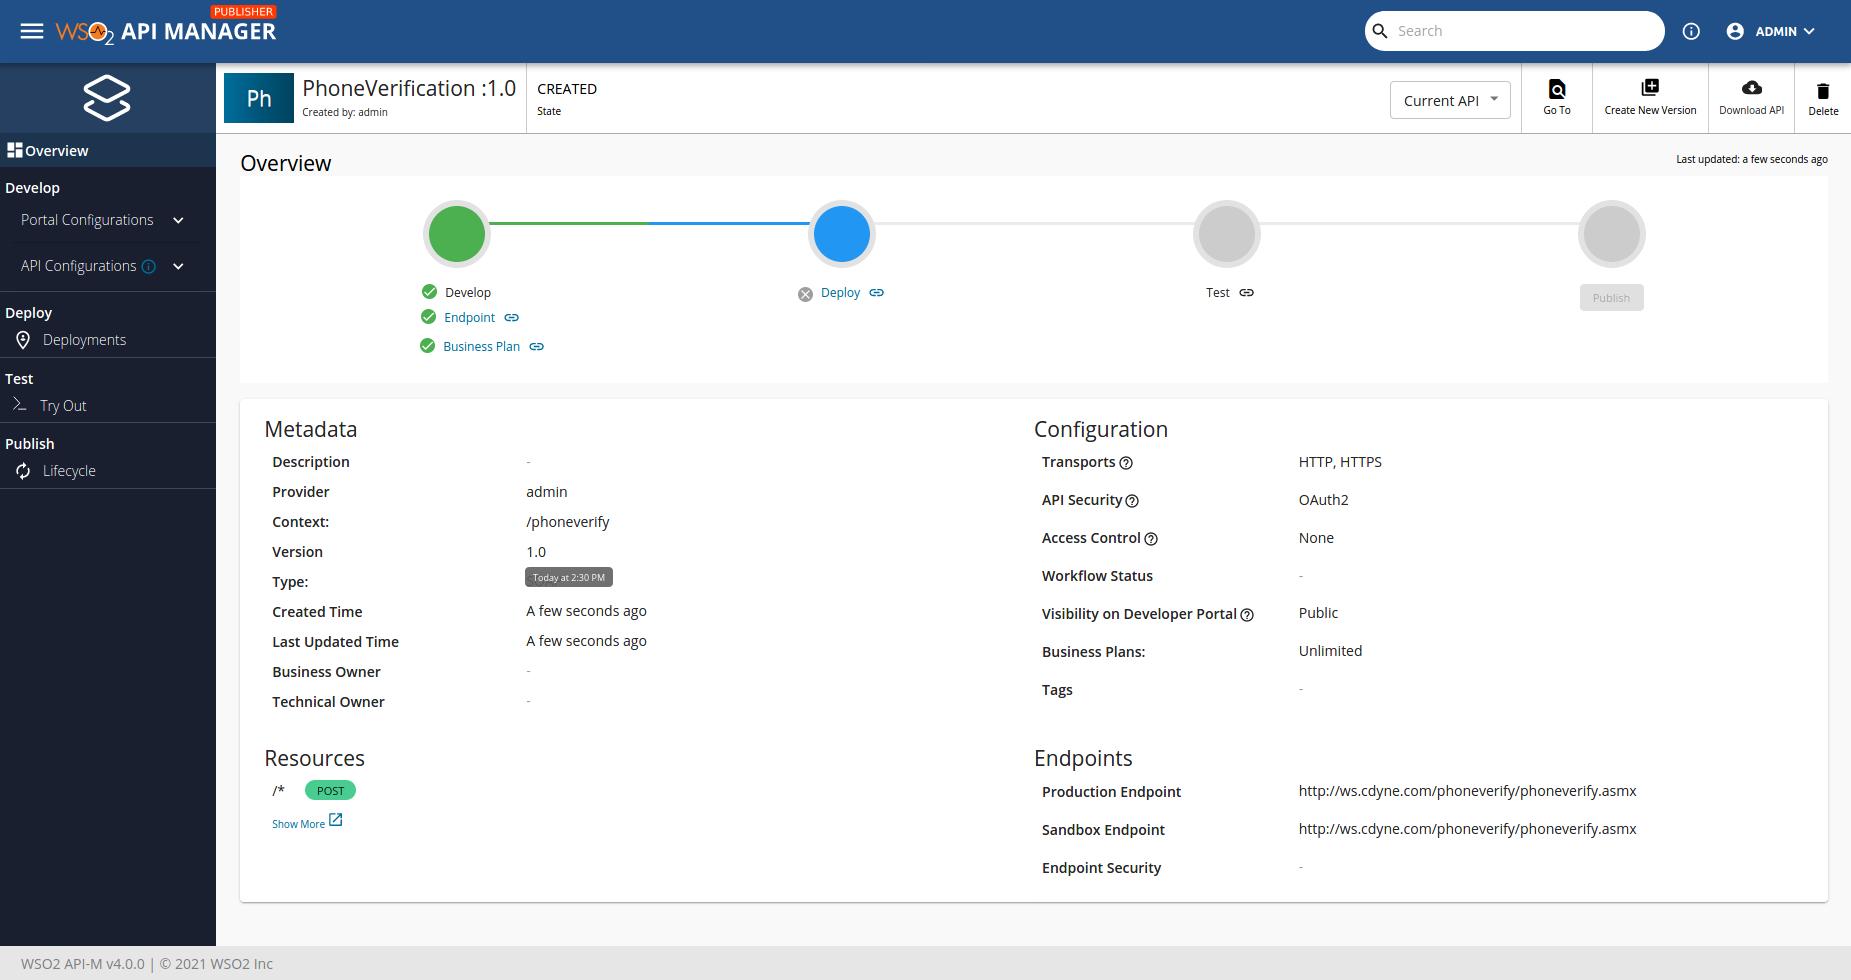1851x980 pixels.
Task: Click the Delete API icon
Action: click(1822, 97)
